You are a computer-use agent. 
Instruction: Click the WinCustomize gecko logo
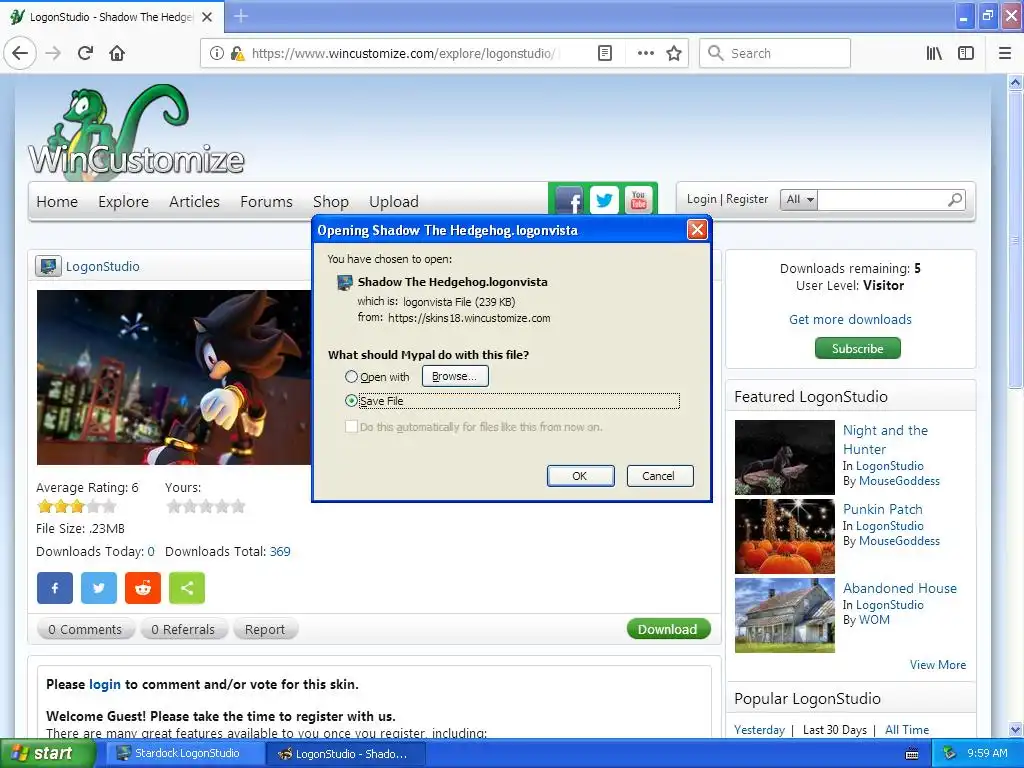(136, 131)
